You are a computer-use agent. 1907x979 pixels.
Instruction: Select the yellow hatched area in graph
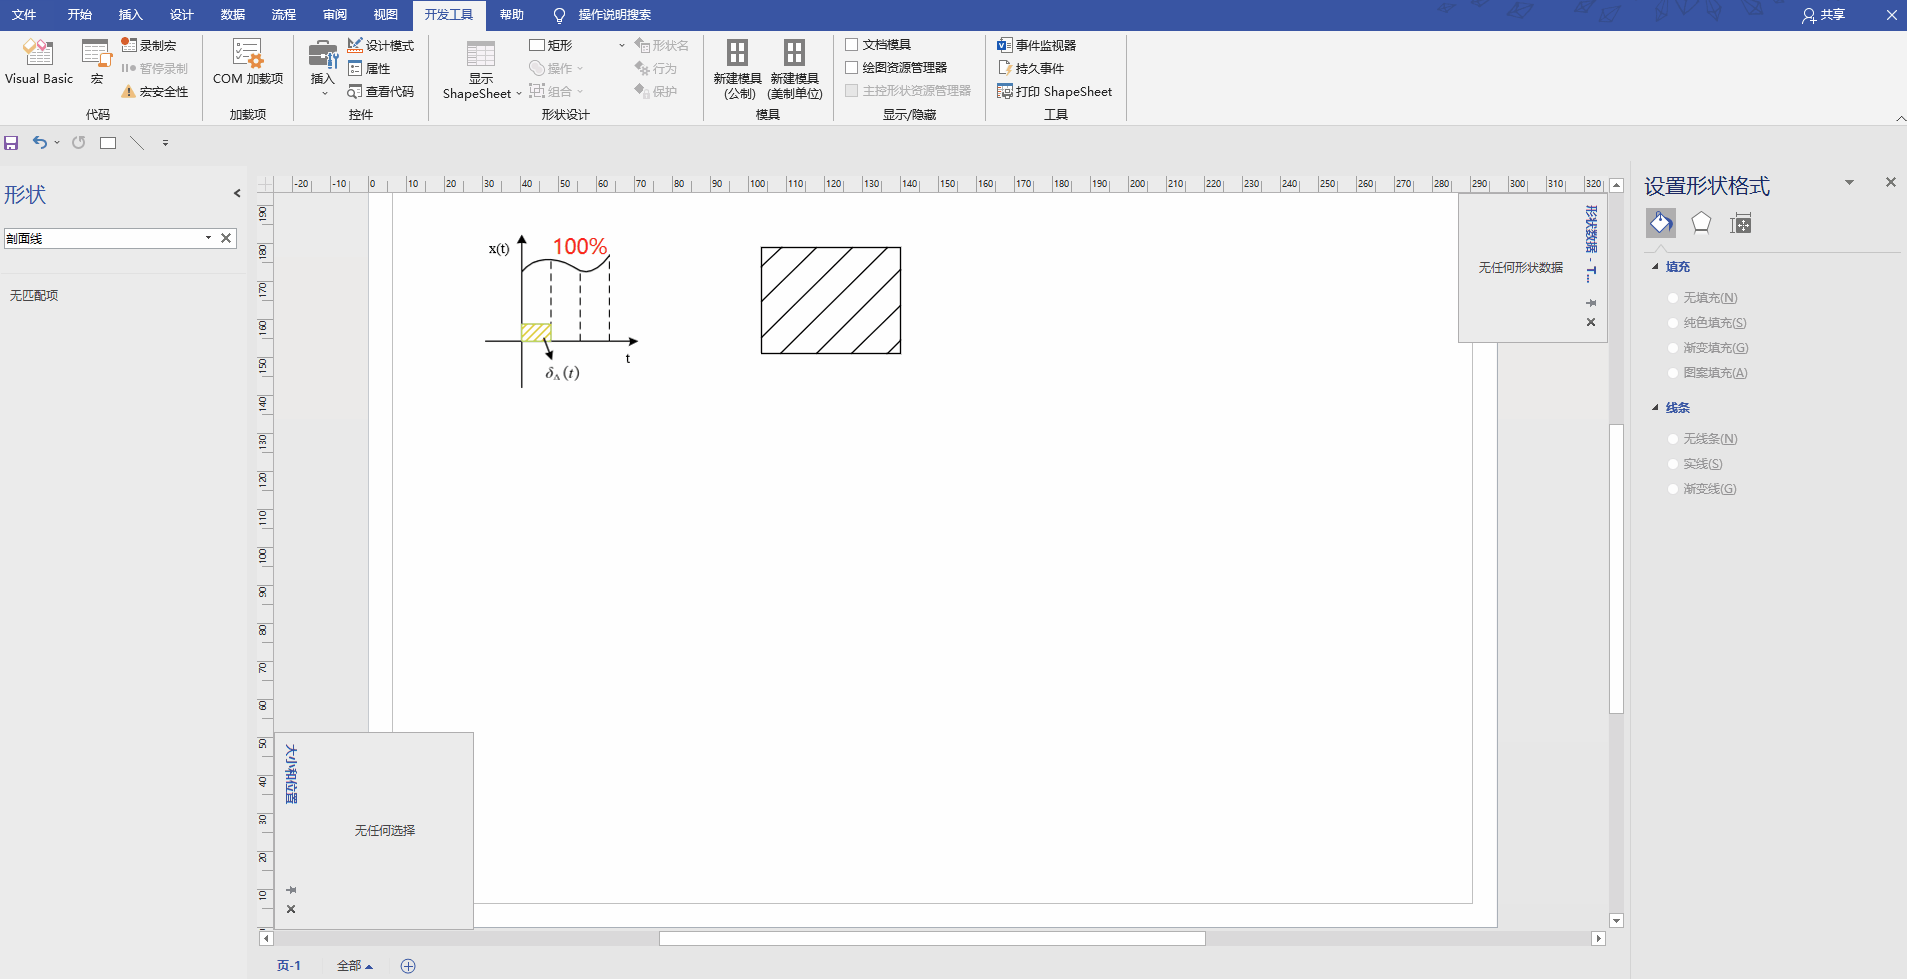pos(536,332)
